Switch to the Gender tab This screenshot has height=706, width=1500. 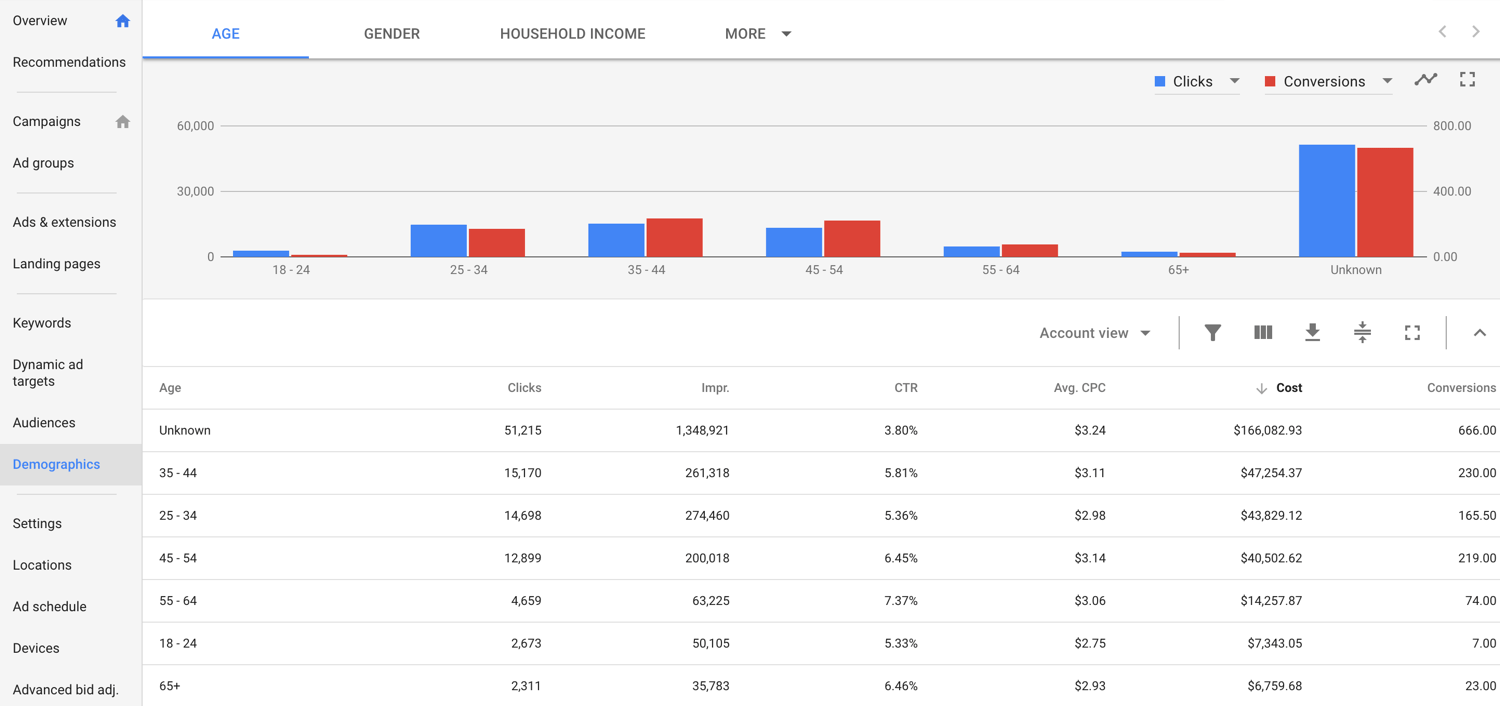click(x=392, y=34)
